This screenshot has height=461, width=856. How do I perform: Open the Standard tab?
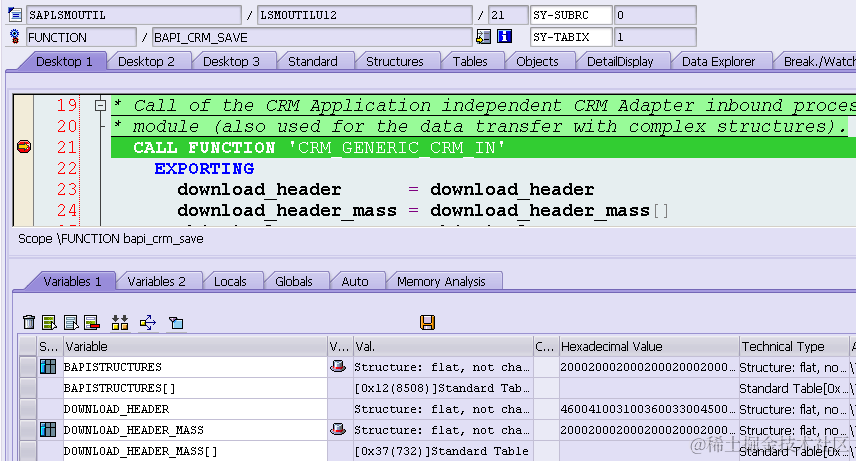[313, 61]
